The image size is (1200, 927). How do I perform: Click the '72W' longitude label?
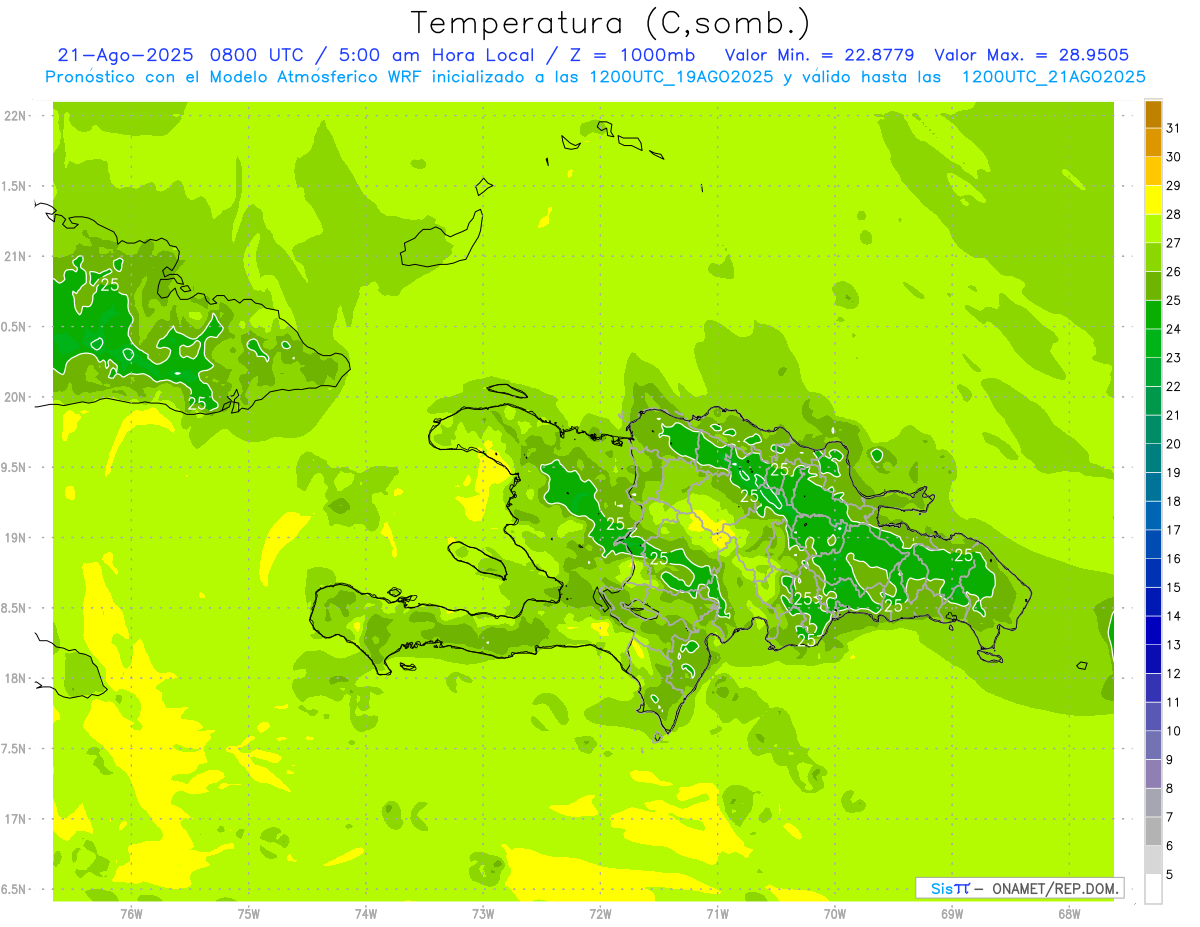[600, 914]
